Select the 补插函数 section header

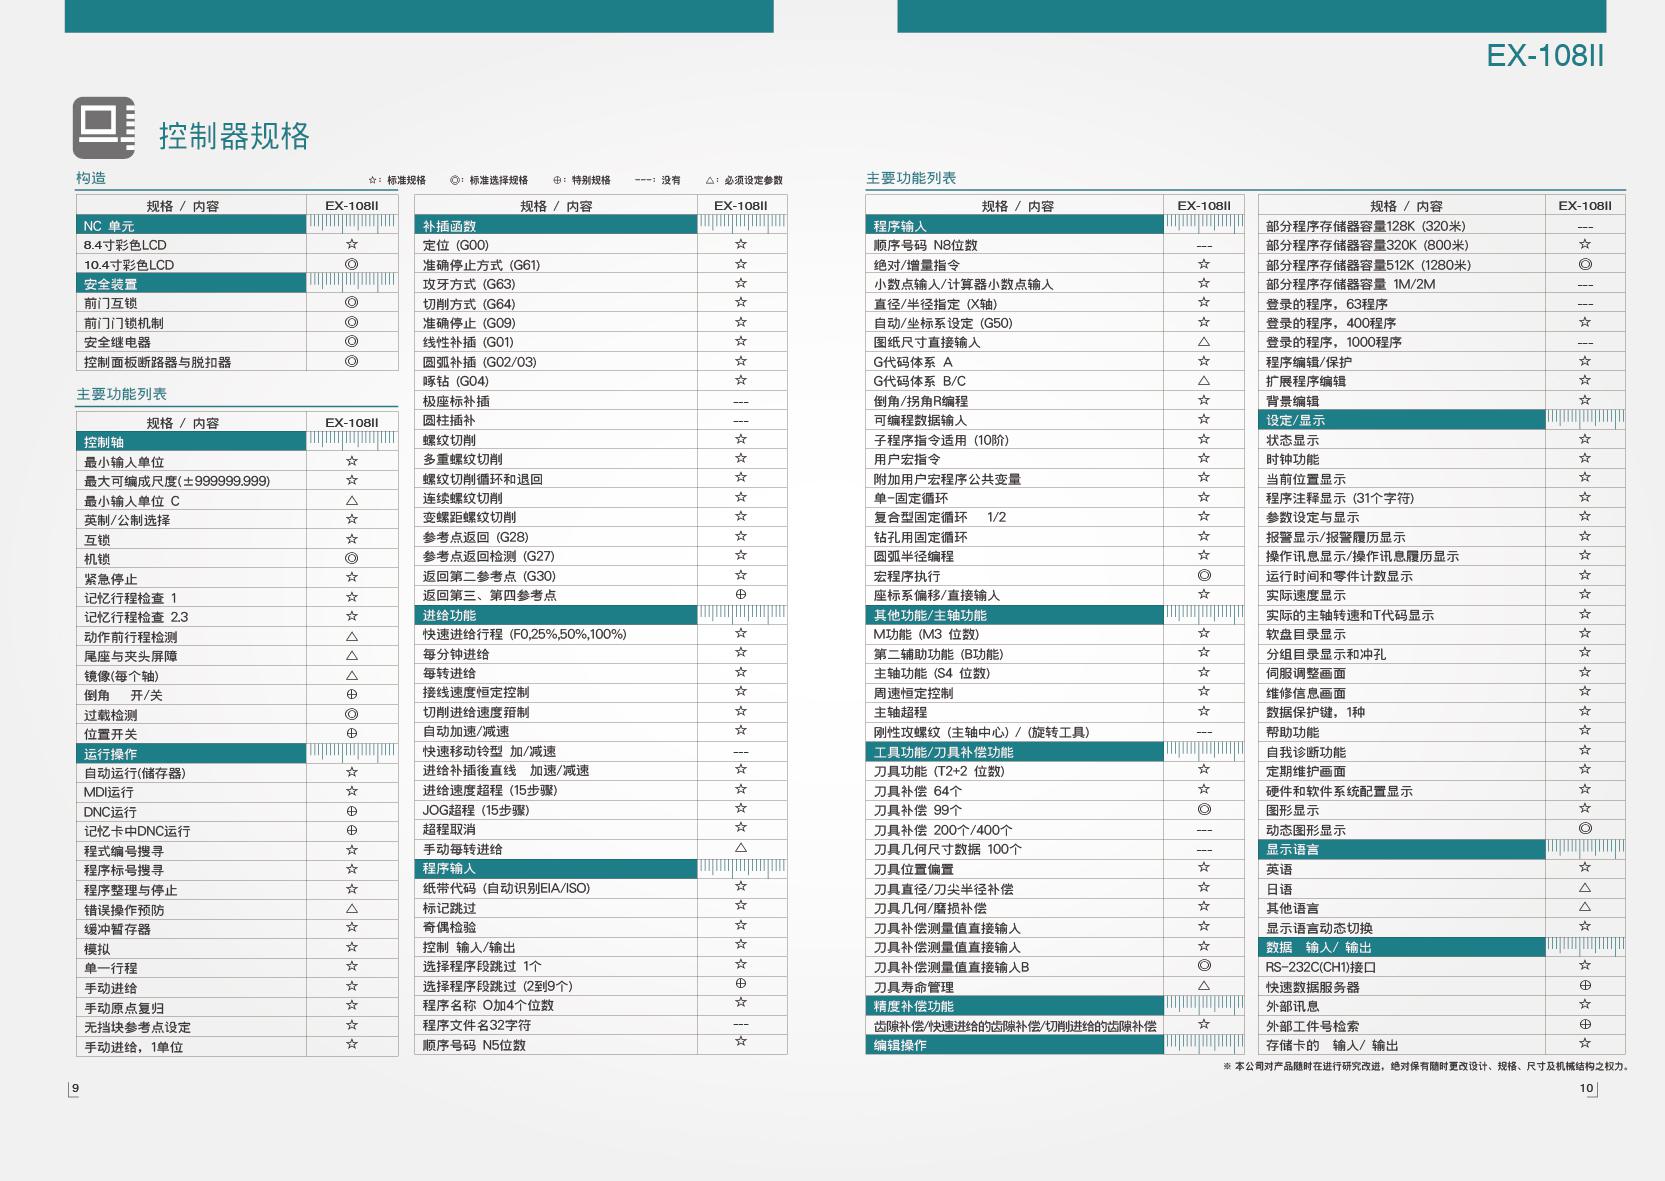(556, 225)
